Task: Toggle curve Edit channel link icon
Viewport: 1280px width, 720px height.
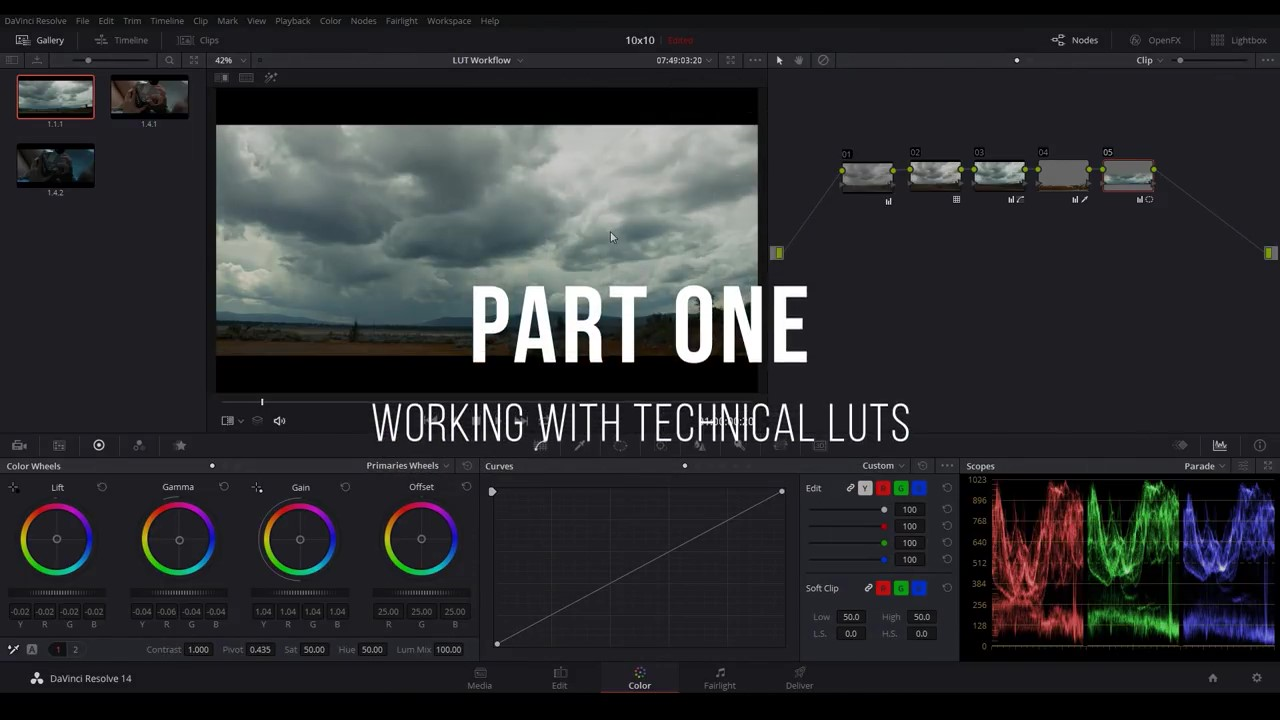Action: 850,488
